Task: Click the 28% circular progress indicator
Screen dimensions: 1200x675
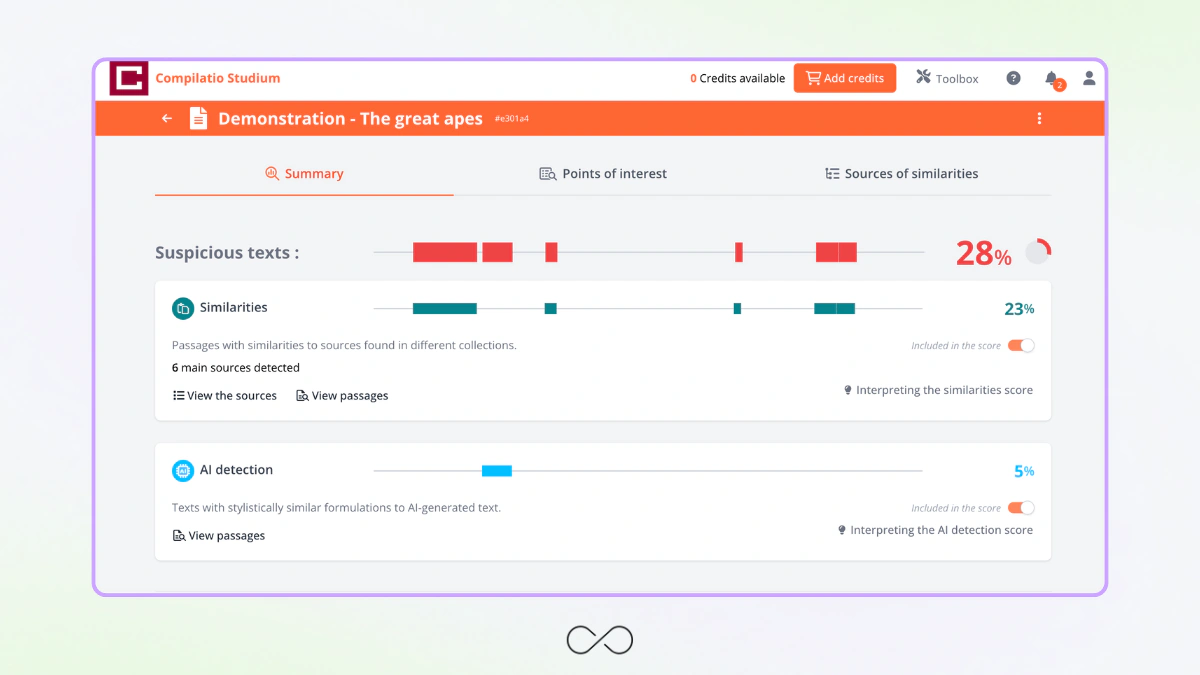Action: [1038, 252]
